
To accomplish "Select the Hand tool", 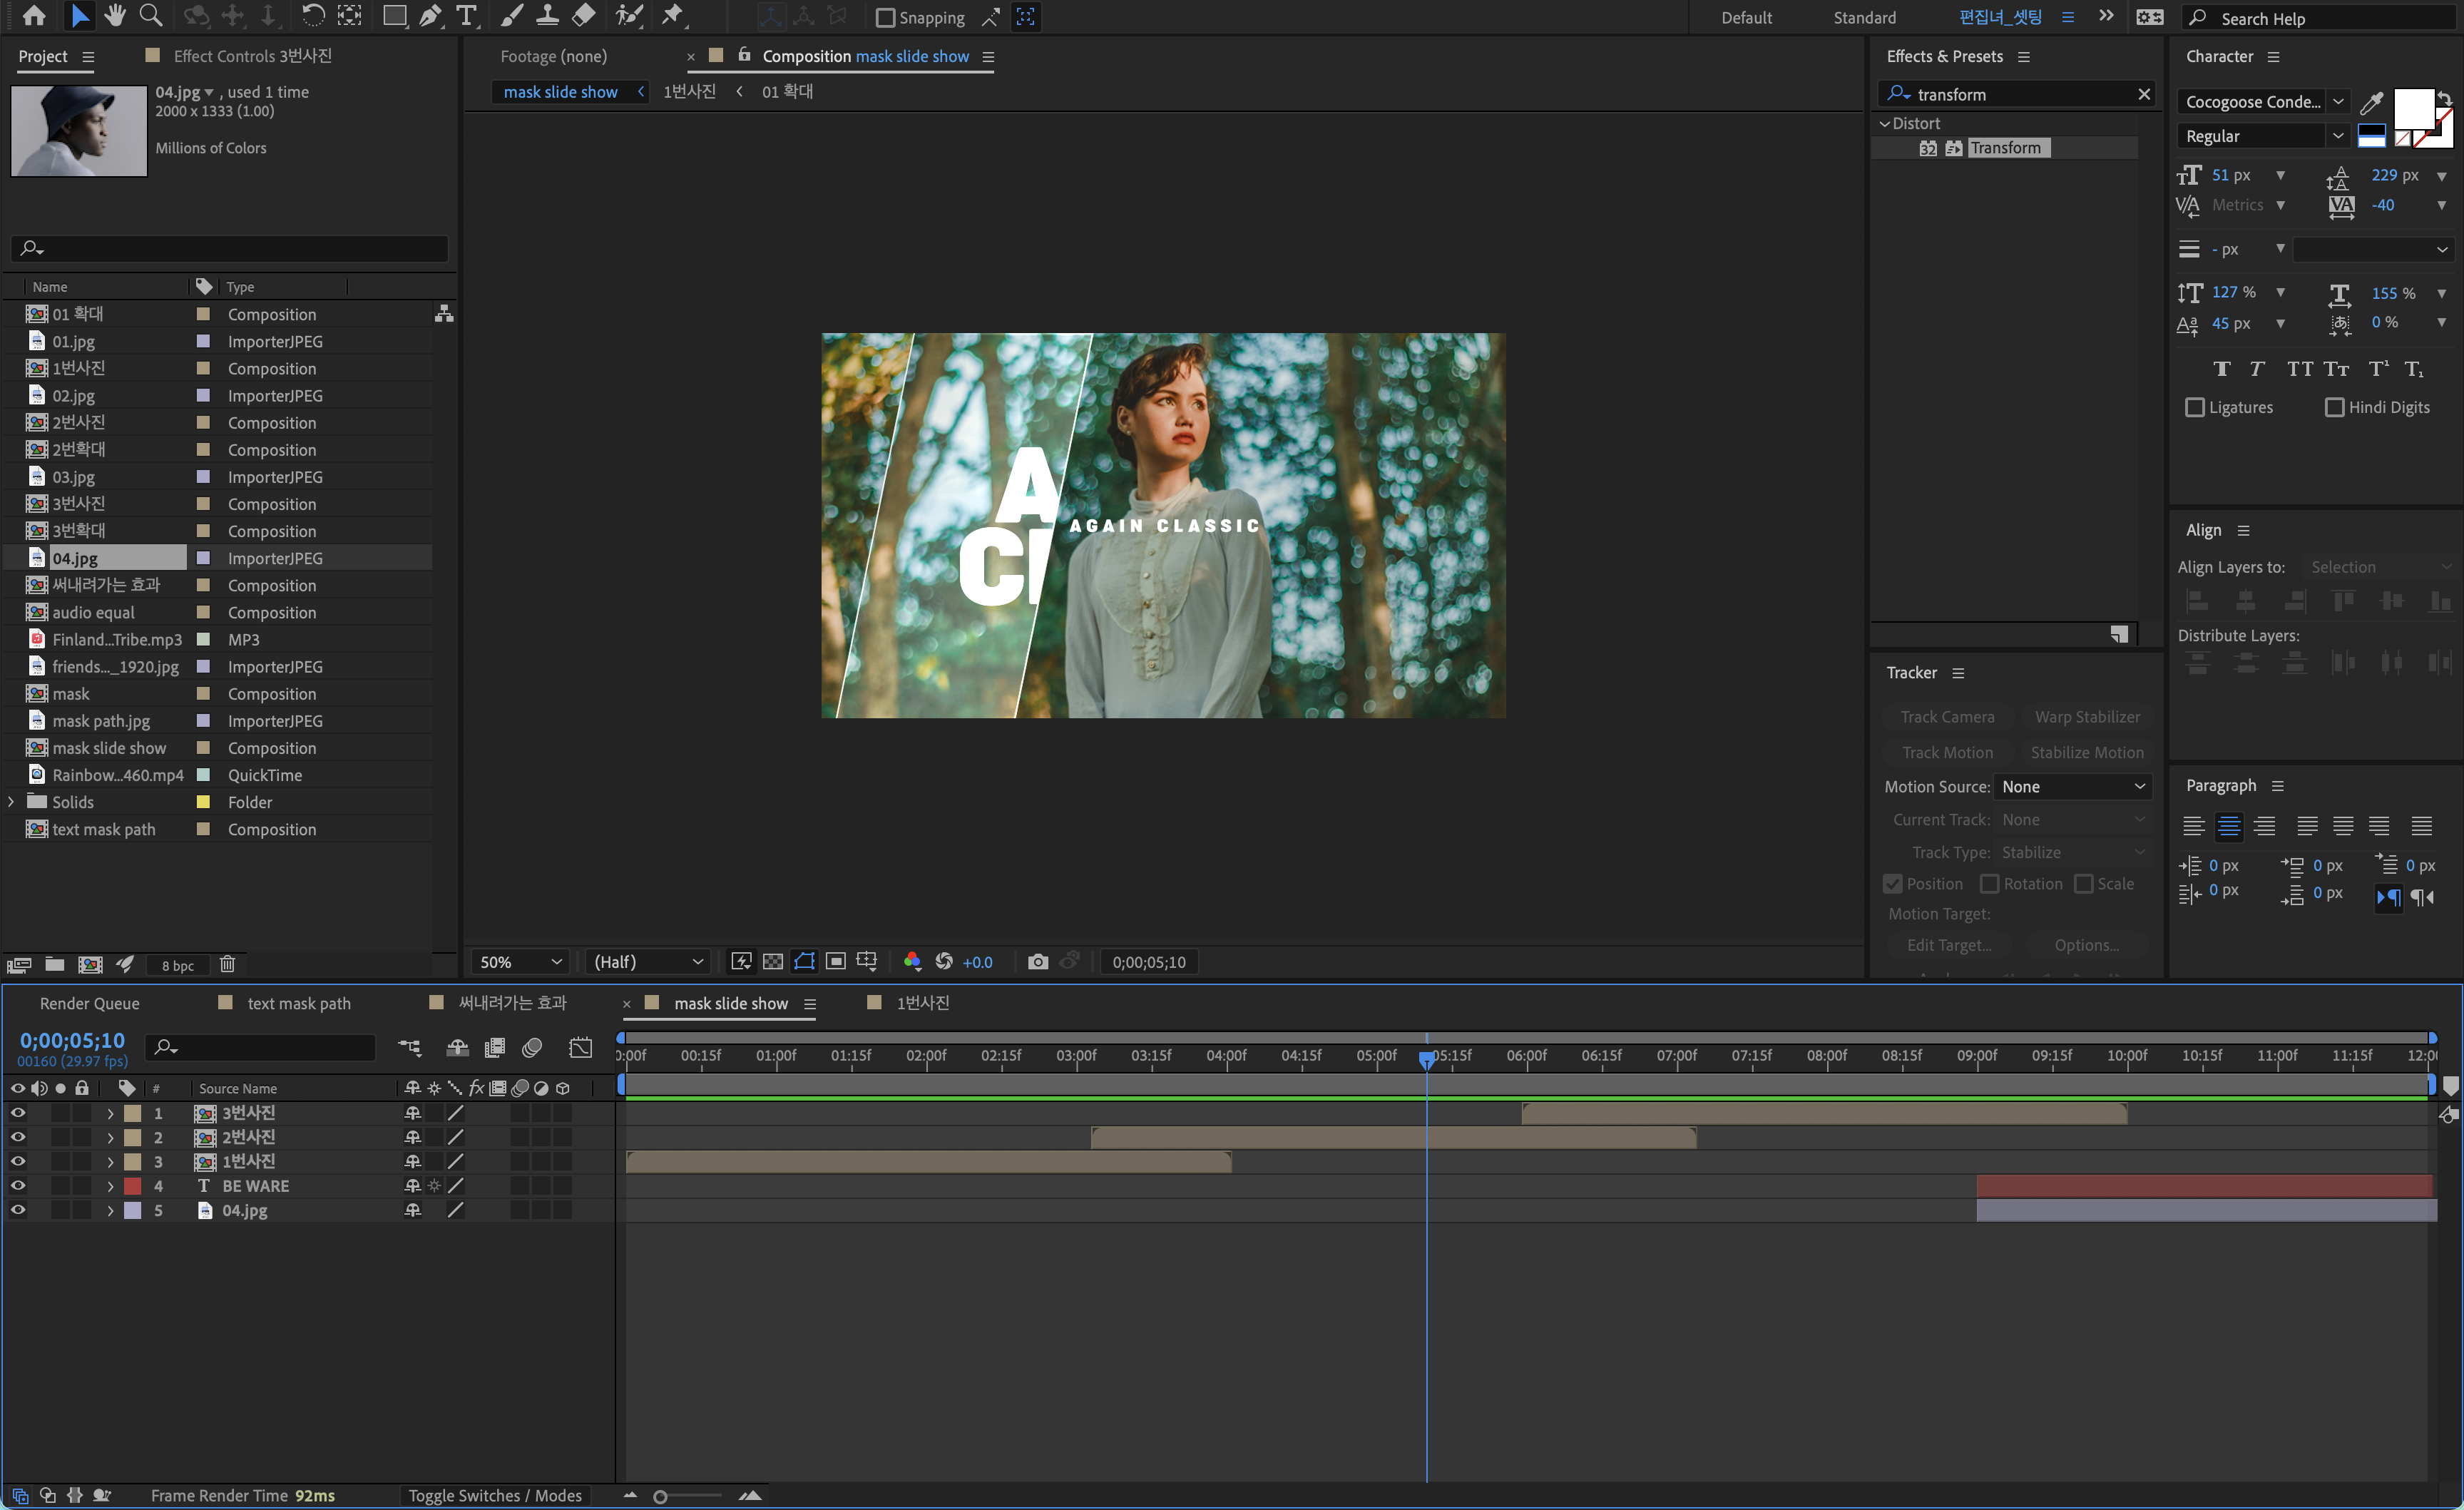I will (115, 16).
